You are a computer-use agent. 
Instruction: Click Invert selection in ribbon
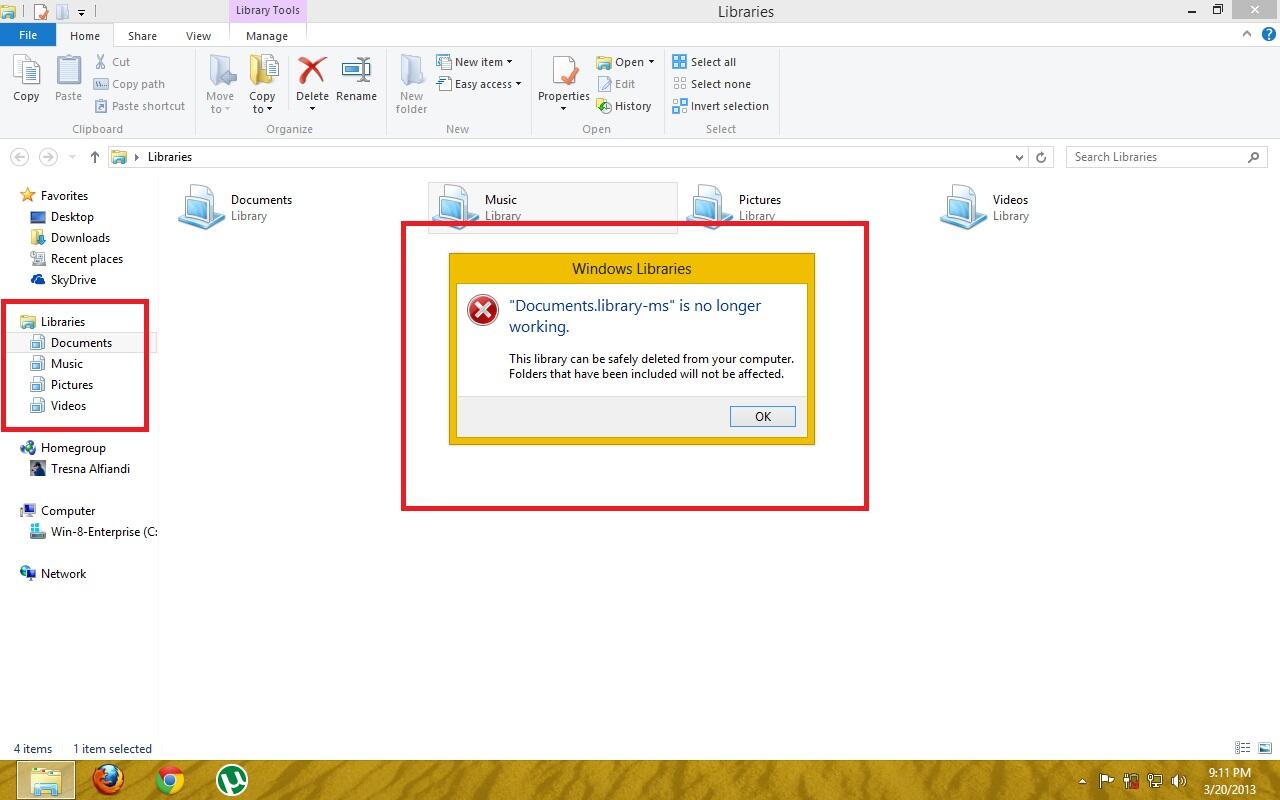[x=720, y=106]
